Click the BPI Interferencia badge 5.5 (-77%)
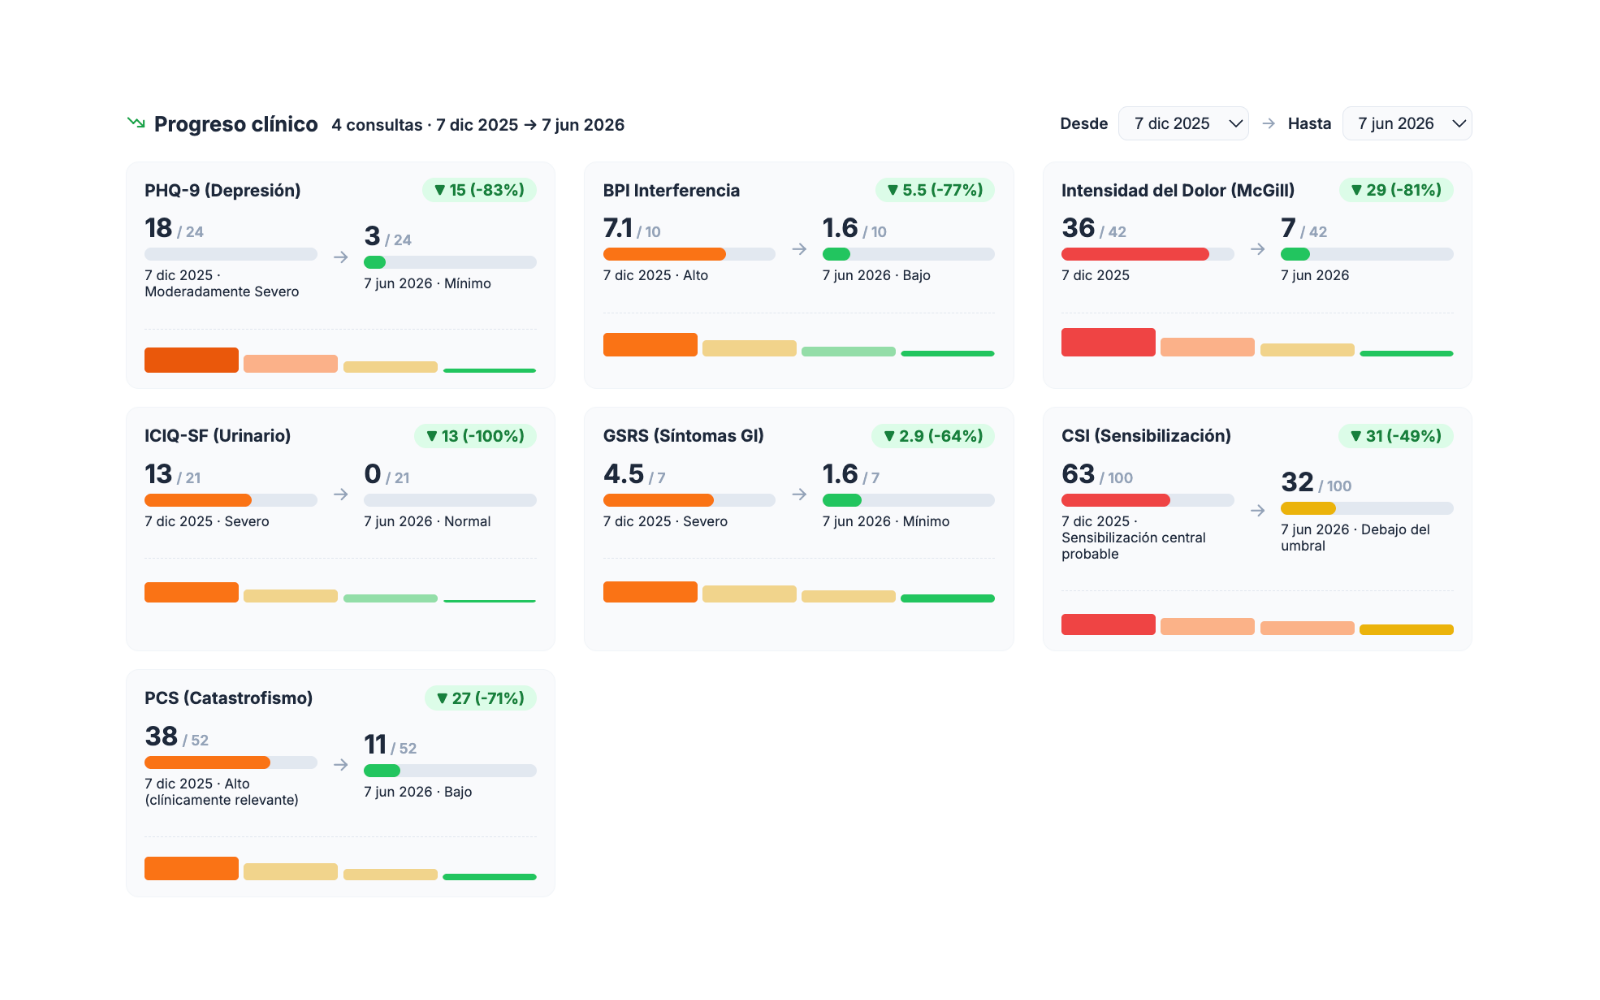The height and width of the screenshot is (1000, 1600). pos(935,190)
